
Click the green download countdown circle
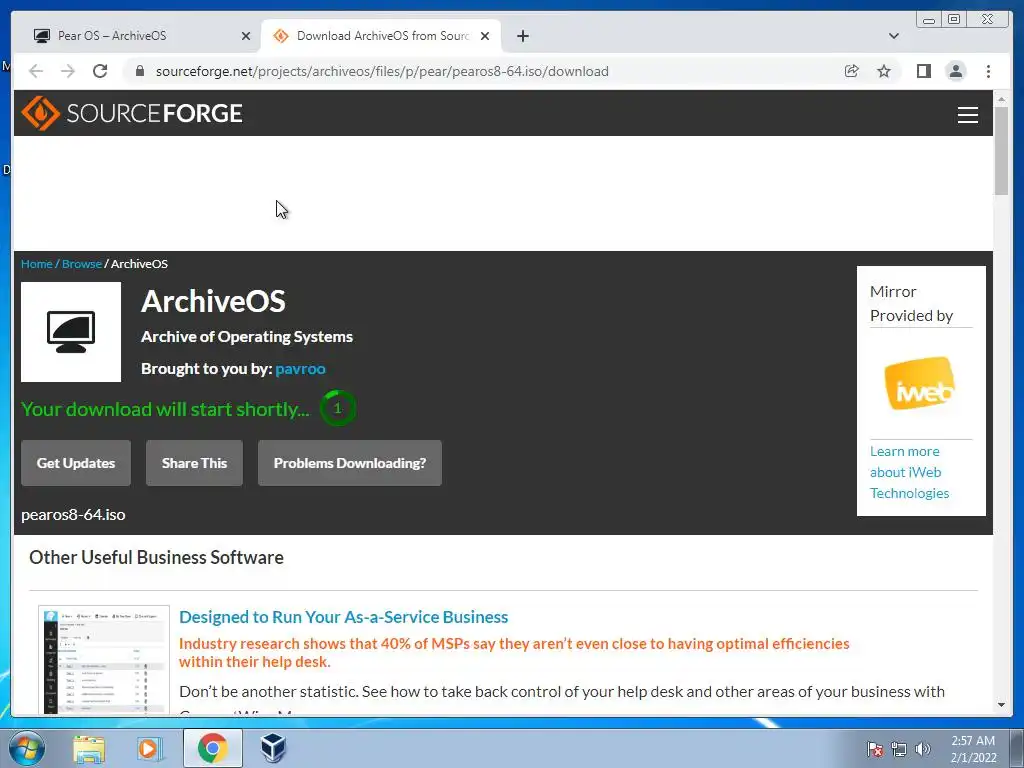[338, 408]
